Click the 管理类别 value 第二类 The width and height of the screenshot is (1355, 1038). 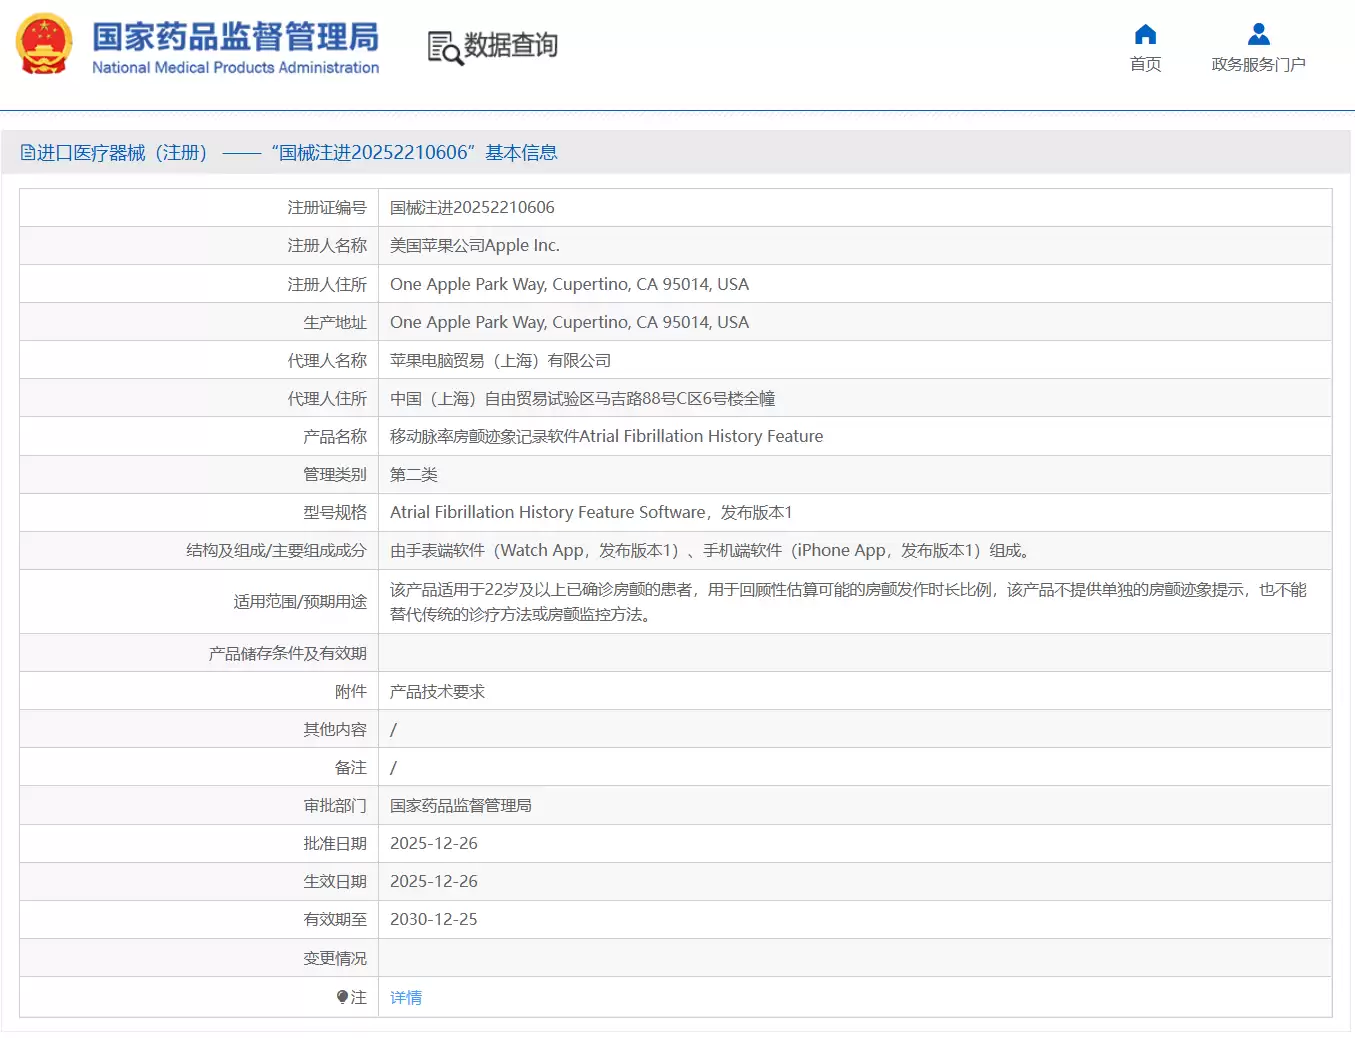click(x=413, y=474)
